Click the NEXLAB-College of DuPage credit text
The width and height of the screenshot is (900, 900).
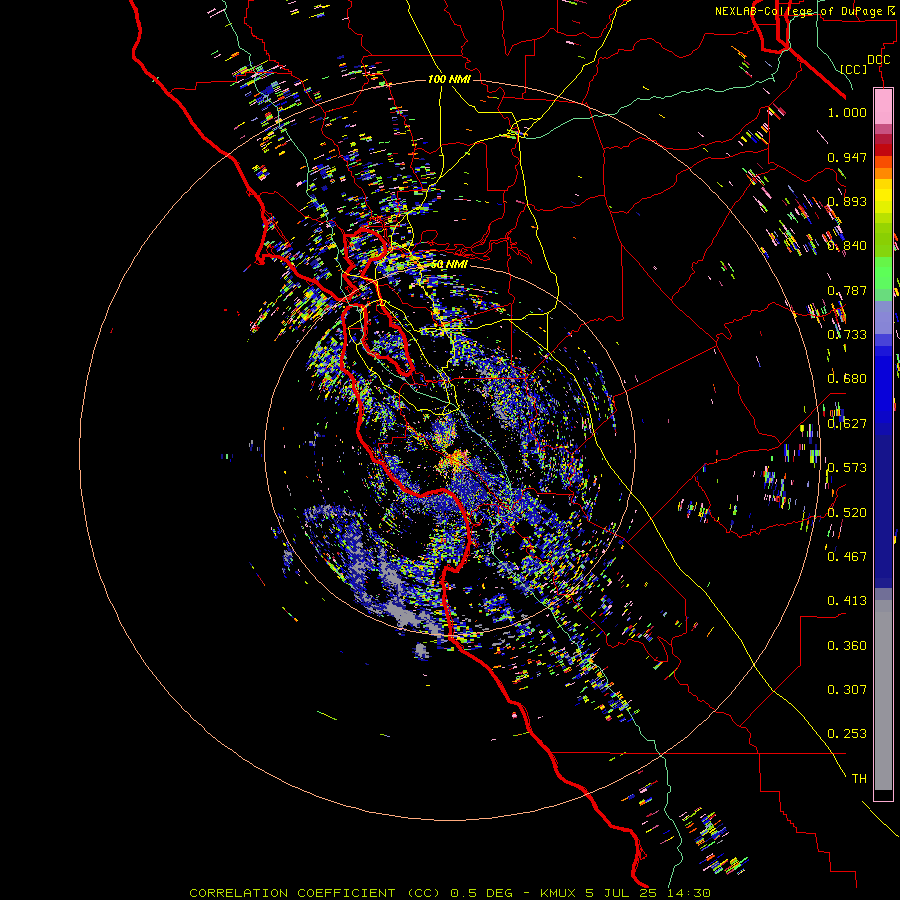799,11
